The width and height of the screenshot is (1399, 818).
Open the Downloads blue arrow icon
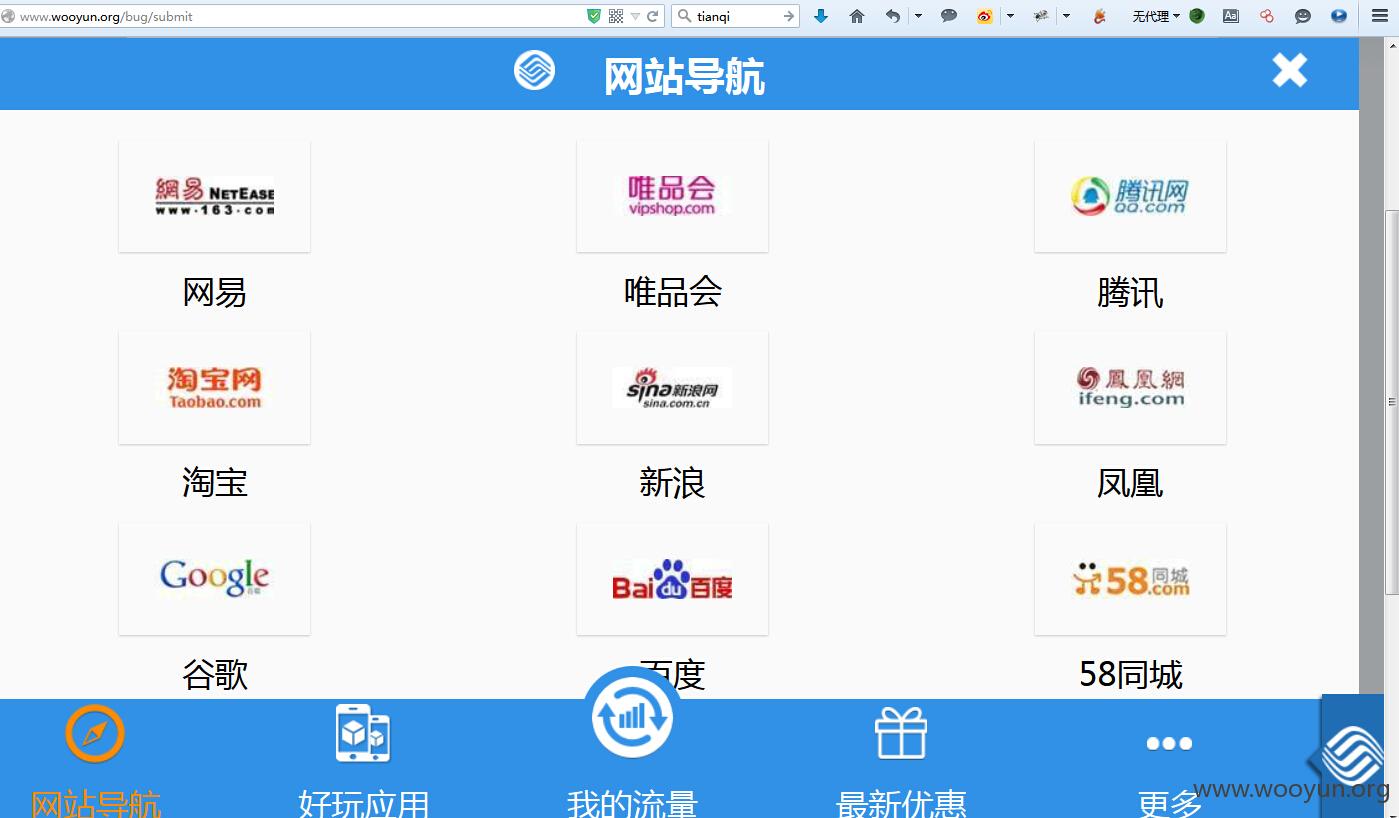[x=821, y=16]
